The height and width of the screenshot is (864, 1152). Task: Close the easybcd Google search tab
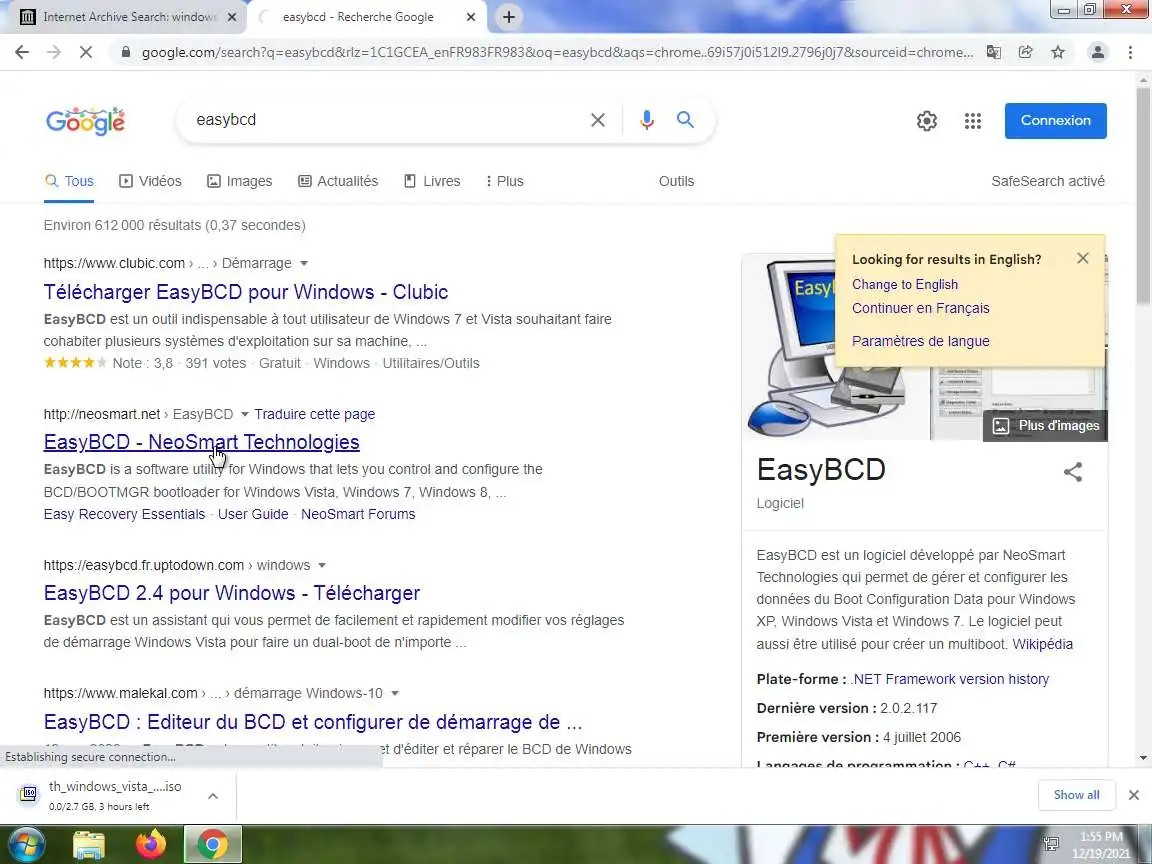pos(471,17)
